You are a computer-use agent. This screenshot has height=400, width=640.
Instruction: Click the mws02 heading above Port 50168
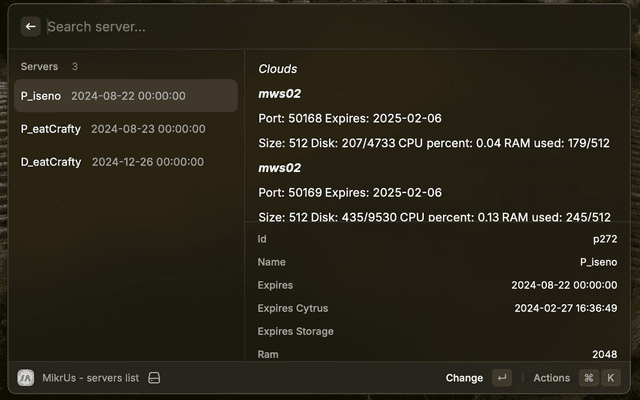pyautogui.click(x=279, y=94)
